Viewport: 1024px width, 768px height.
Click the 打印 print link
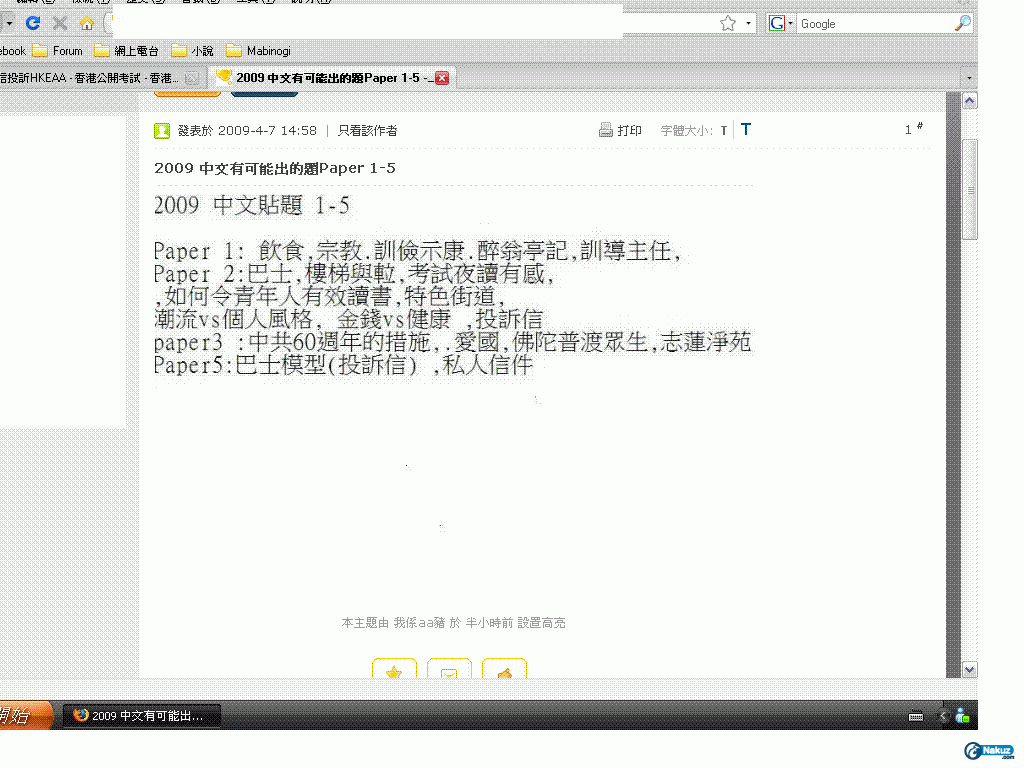630,131
